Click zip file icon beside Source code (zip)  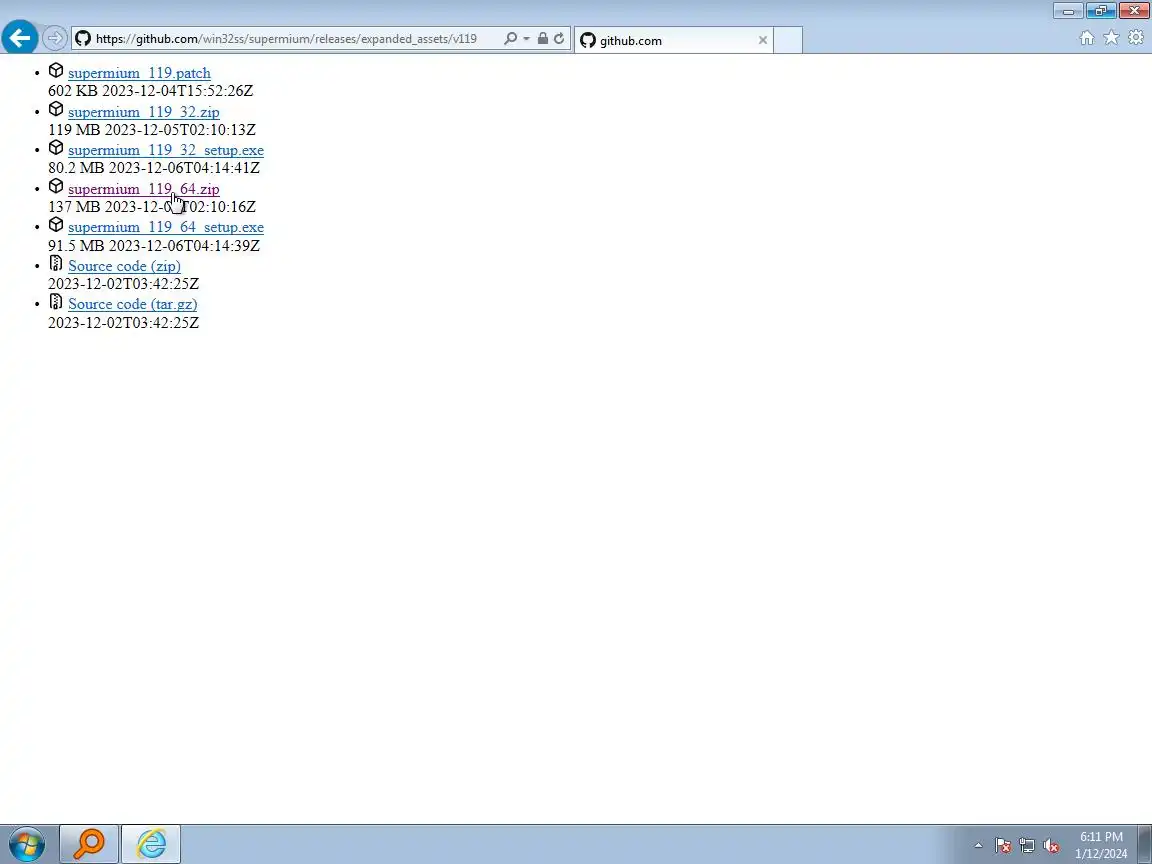56,263
